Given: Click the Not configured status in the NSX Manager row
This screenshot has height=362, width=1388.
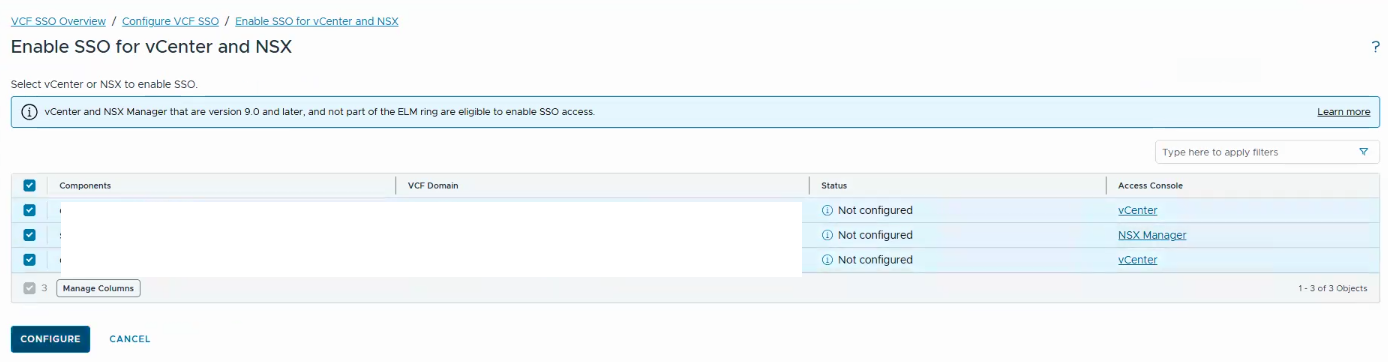Looking at the screenshot, I should click(875, 235).
